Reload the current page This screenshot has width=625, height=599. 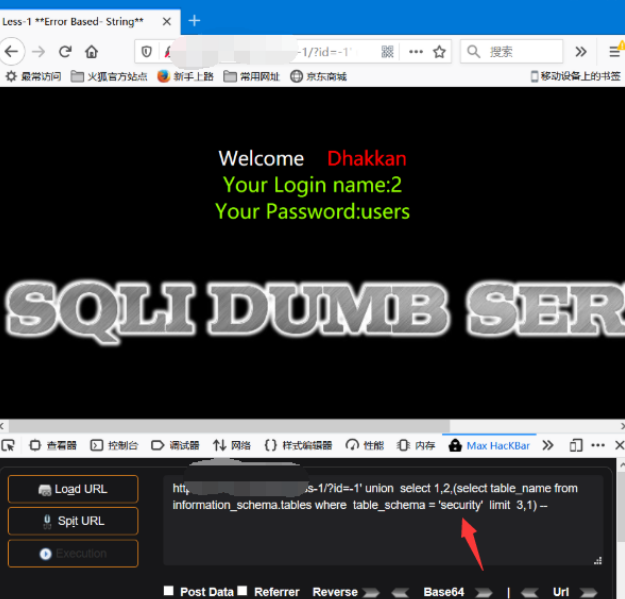coord(65,51)
